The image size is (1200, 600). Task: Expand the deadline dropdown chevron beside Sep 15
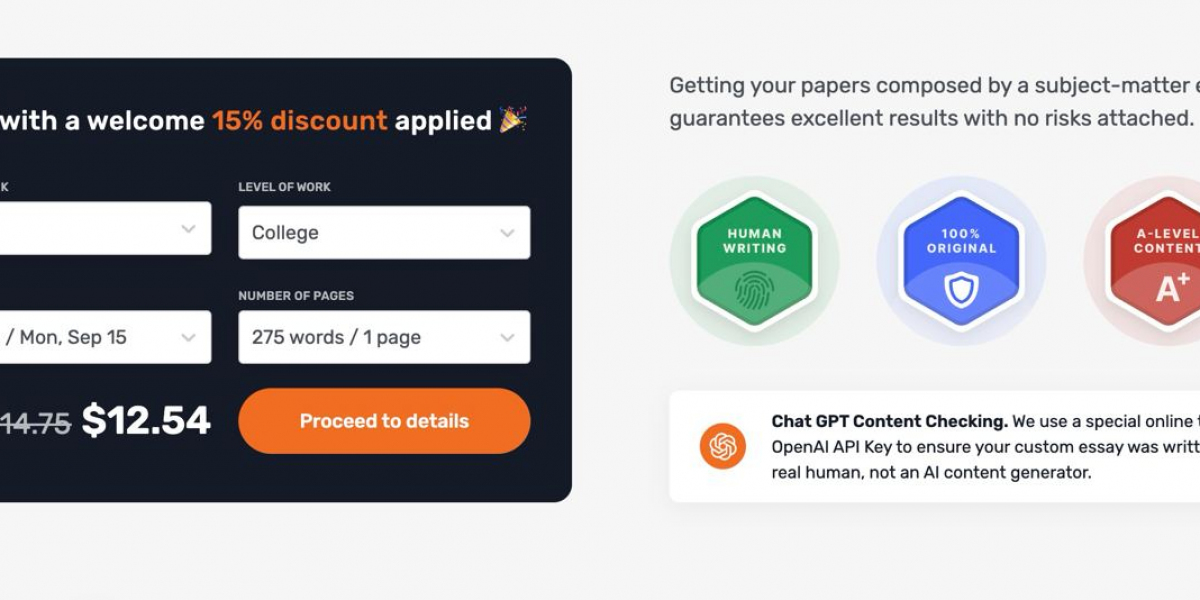(188, 338)
